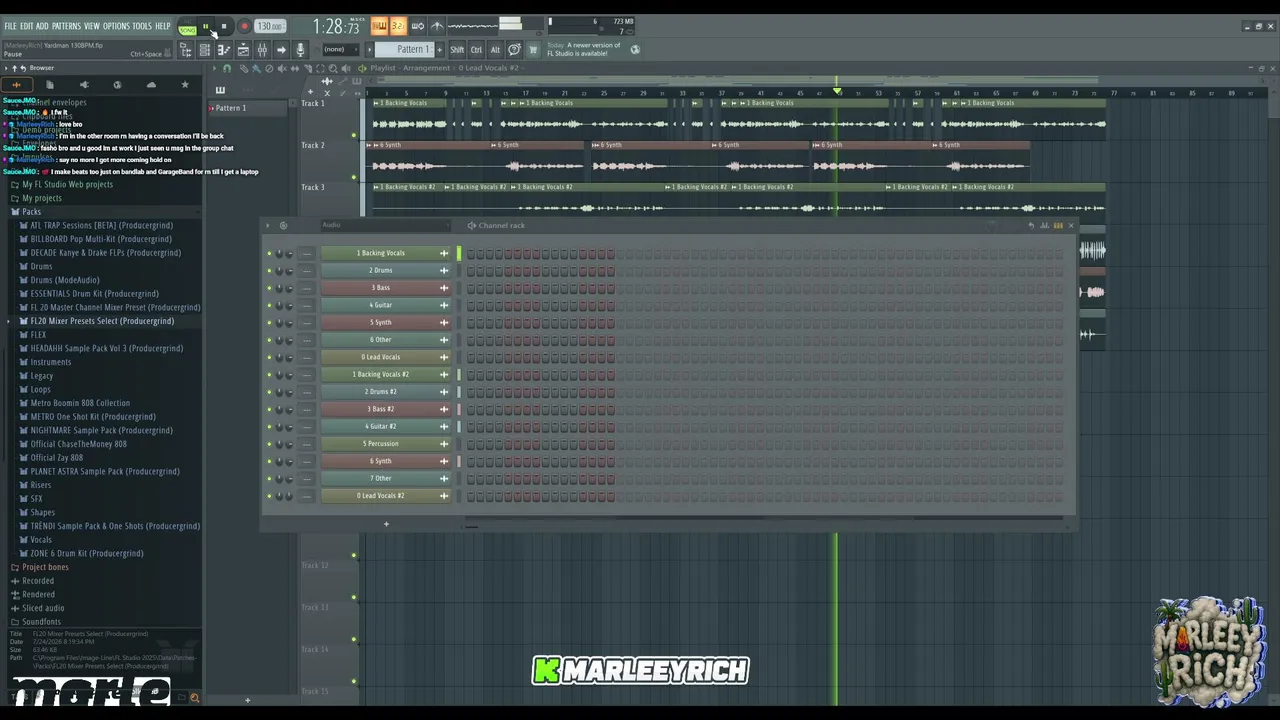The width and height of the screenshot is (1280, 720).
Task: Toggle the Track 1 mute LED in playlist
Action: (353, 135)
